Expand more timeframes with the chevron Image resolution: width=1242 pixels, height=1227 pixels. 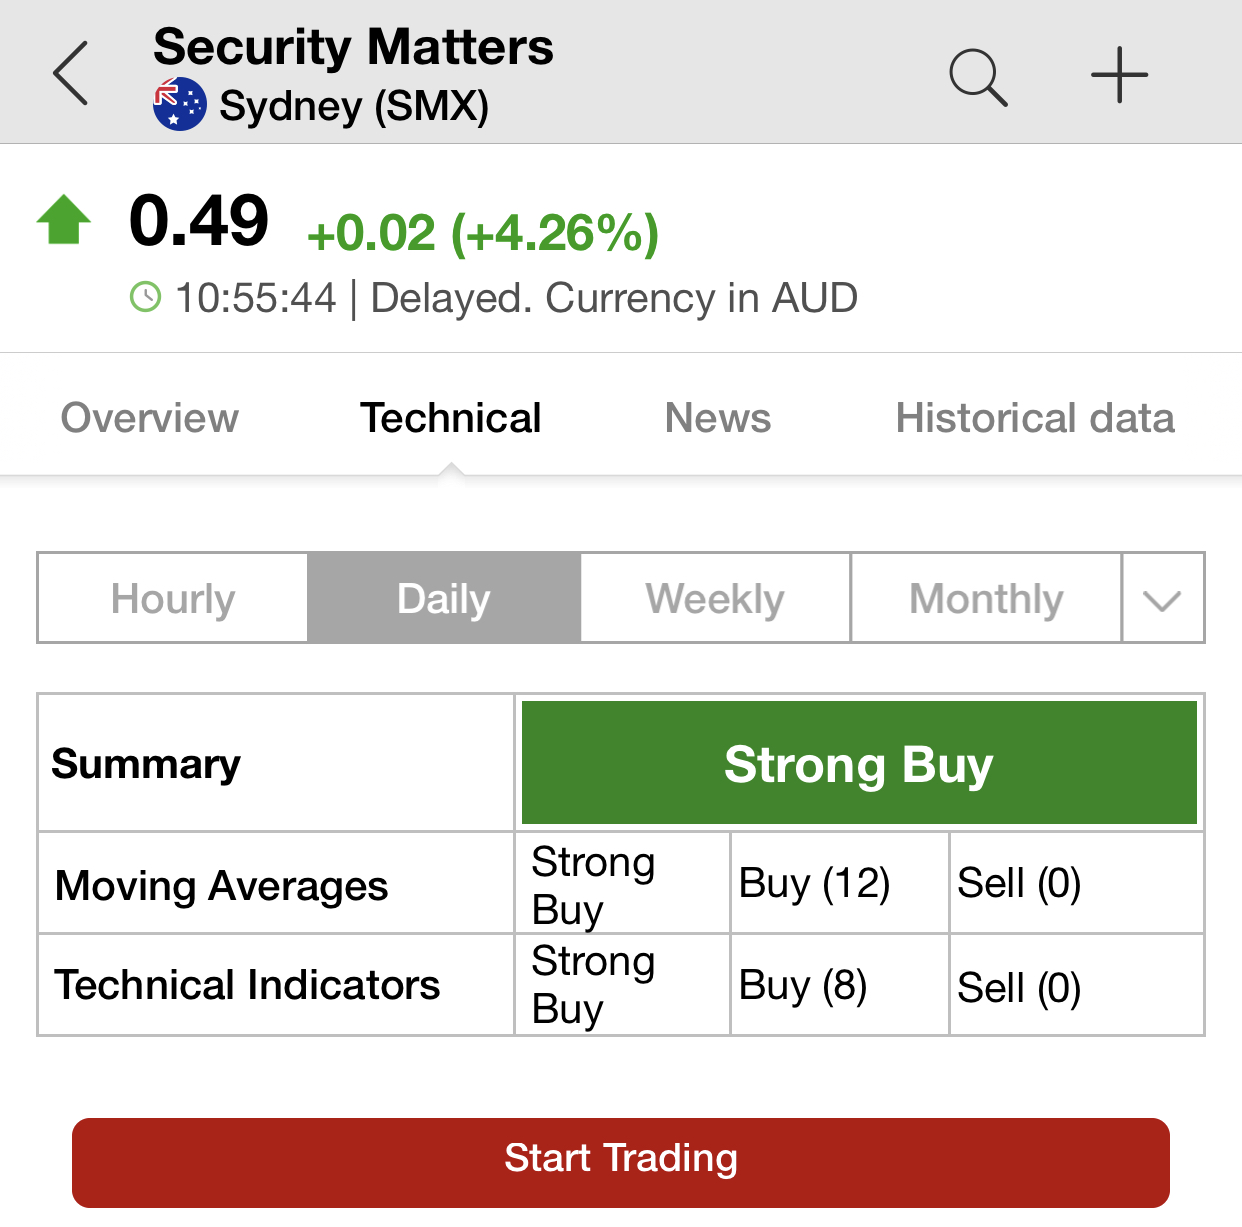pyautogui.click(x=1163, y=598)
